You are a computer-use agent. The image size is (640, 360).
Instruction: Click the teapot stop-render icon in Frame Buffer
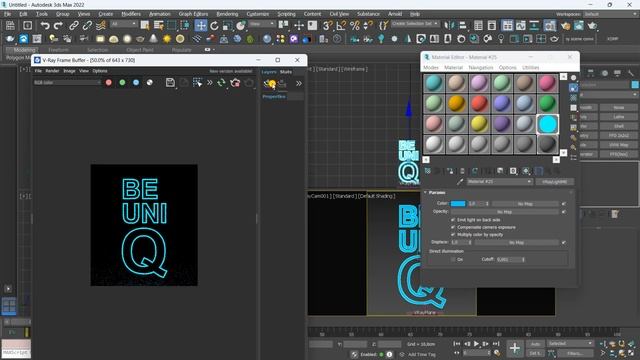tap(235, 83)
